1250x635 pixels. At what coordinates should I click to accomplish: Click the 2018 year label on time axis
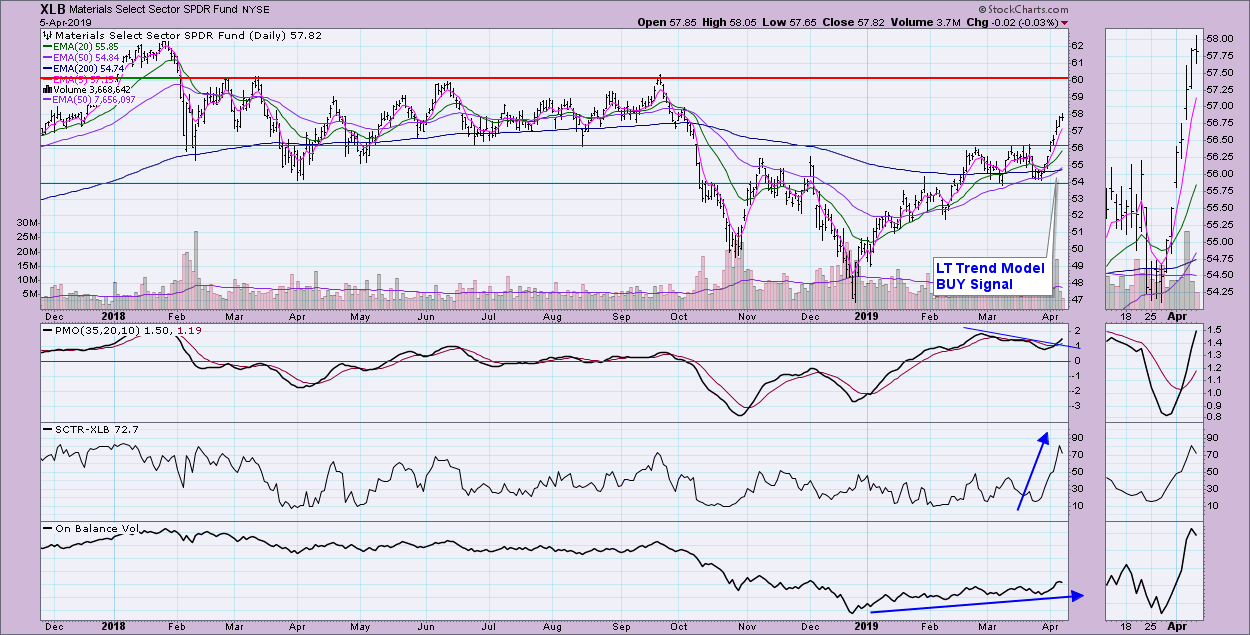(116, 317)
